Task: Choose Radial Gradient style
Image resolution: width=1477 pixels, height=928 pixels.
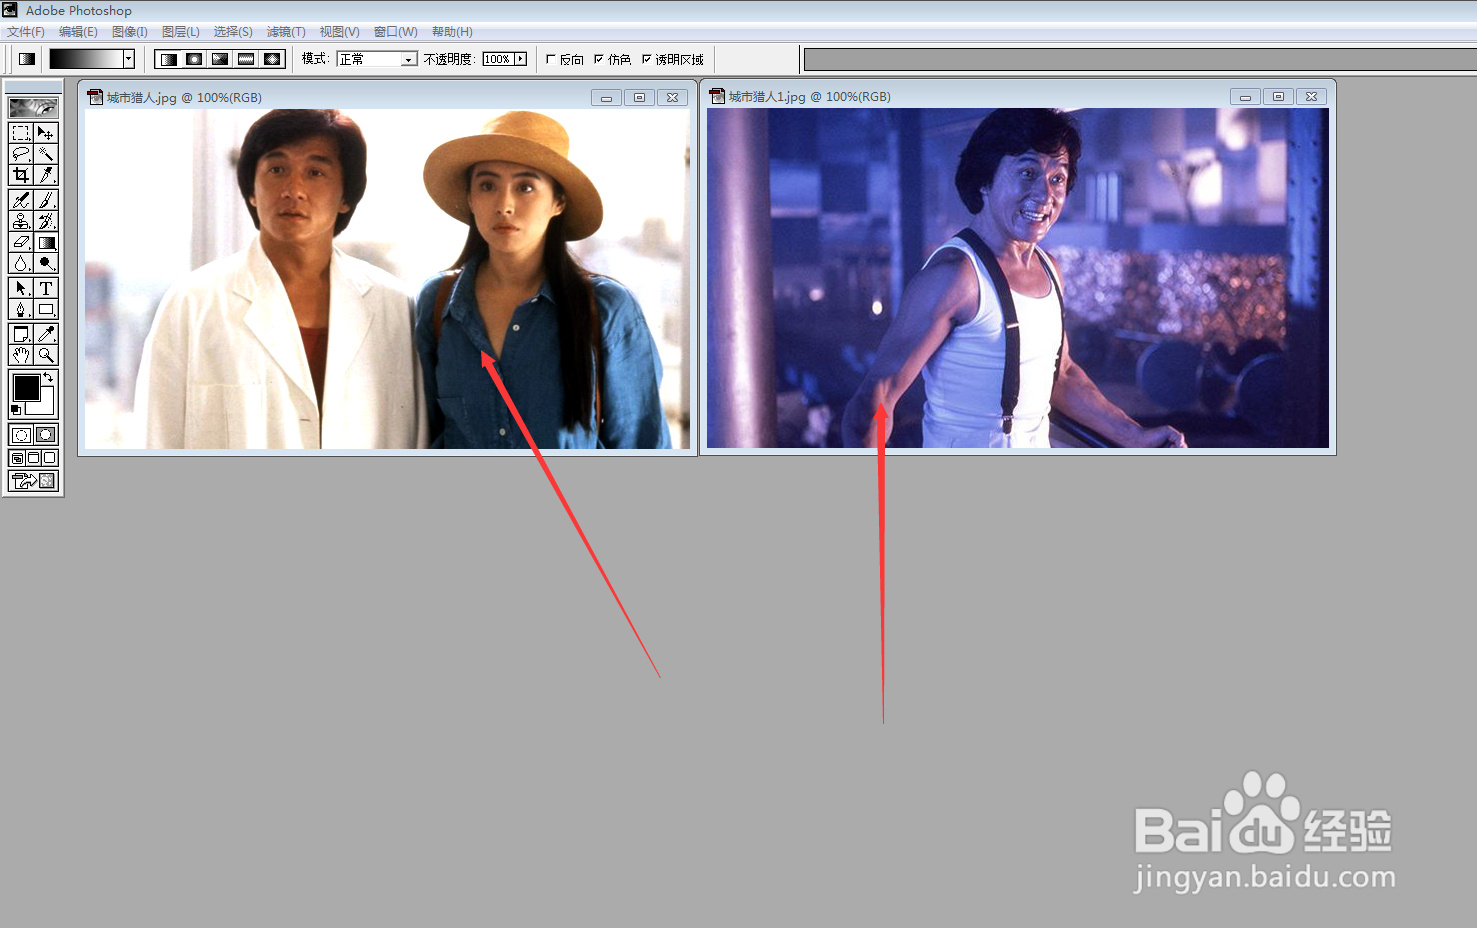Action: tap(194, 59)
